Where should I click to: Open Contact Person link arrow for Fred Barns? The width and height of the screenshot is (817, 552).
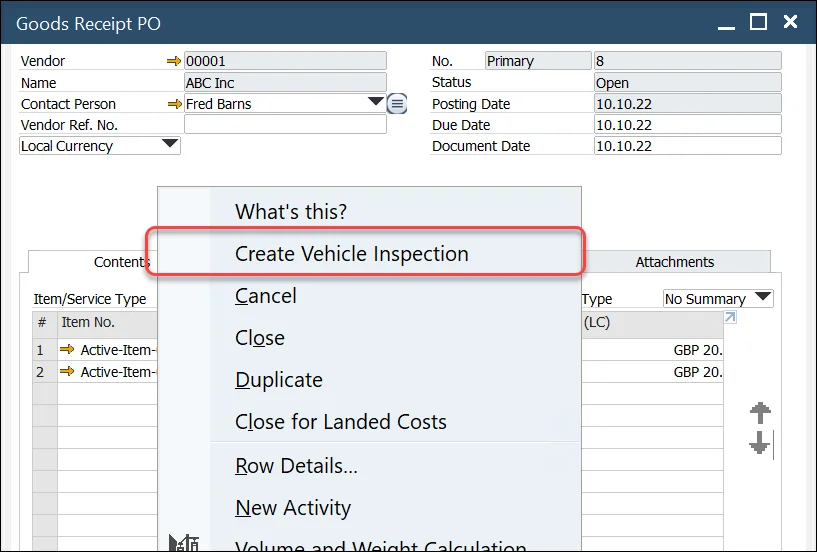coord(174,103)
